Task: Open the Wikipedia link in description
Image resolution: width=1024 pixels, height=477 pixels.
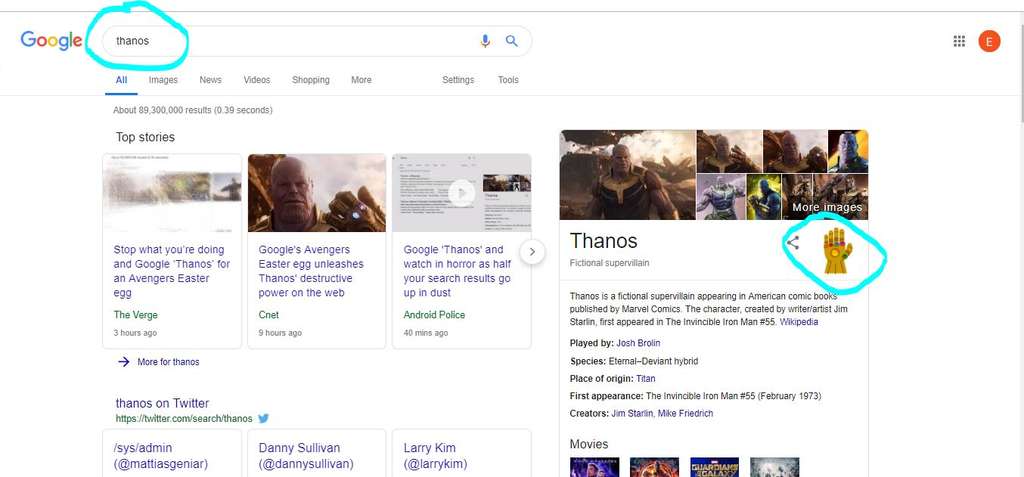Action: coord(799,322)
